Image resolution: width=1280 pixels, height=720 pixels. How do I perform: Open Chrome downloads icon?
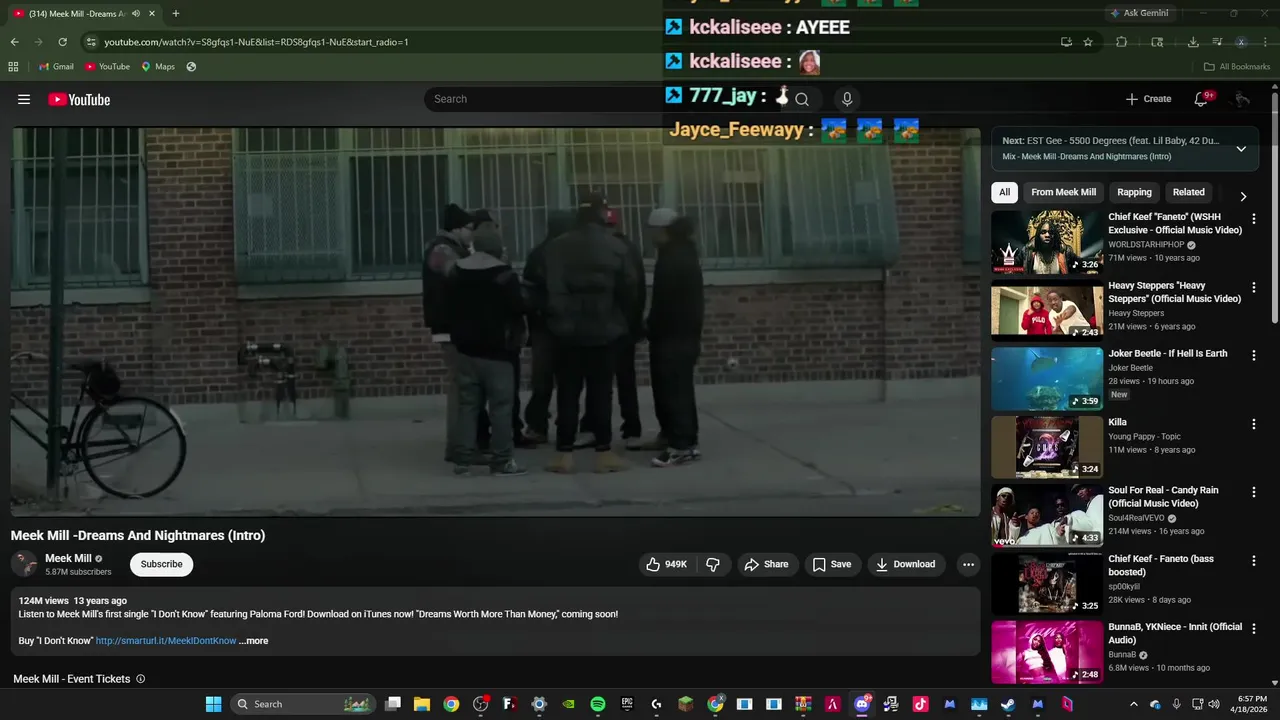(x=1193, y=42)
